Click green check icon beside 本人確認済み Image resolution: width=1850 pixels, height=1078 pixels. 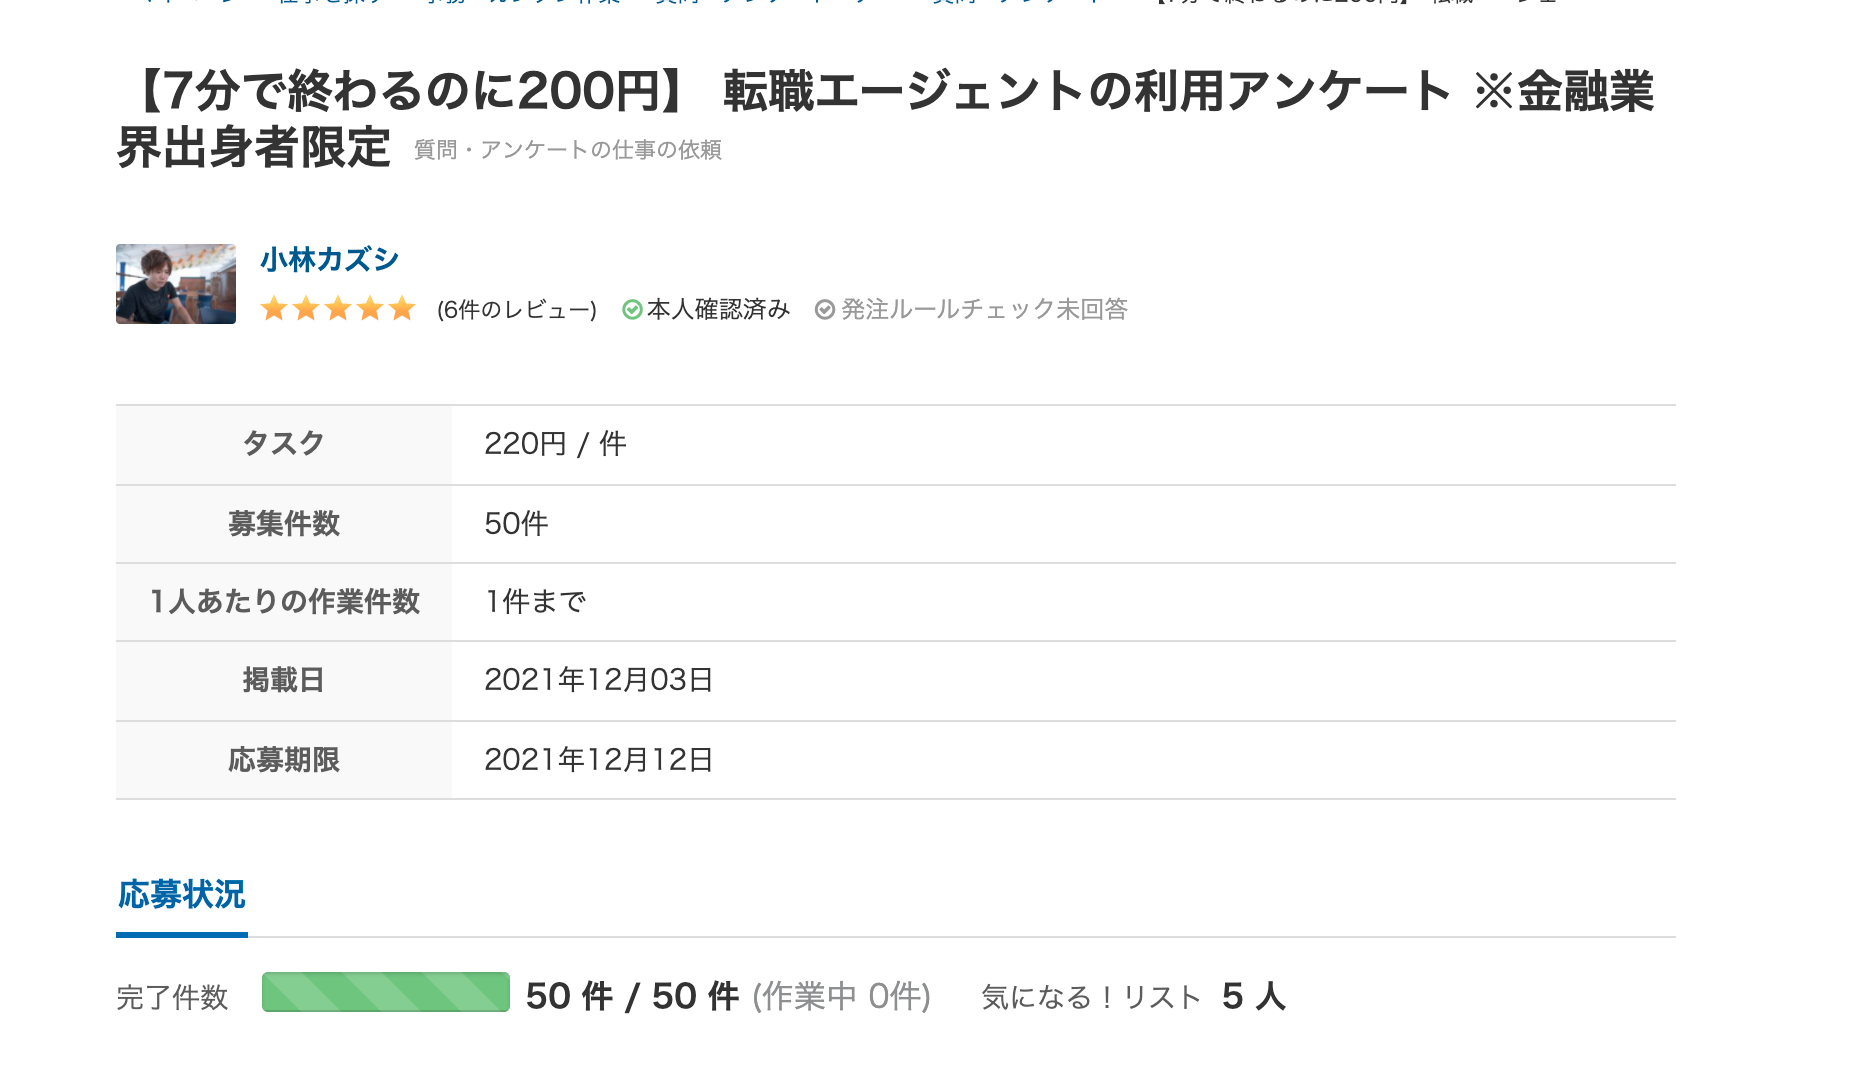(632, 310)
